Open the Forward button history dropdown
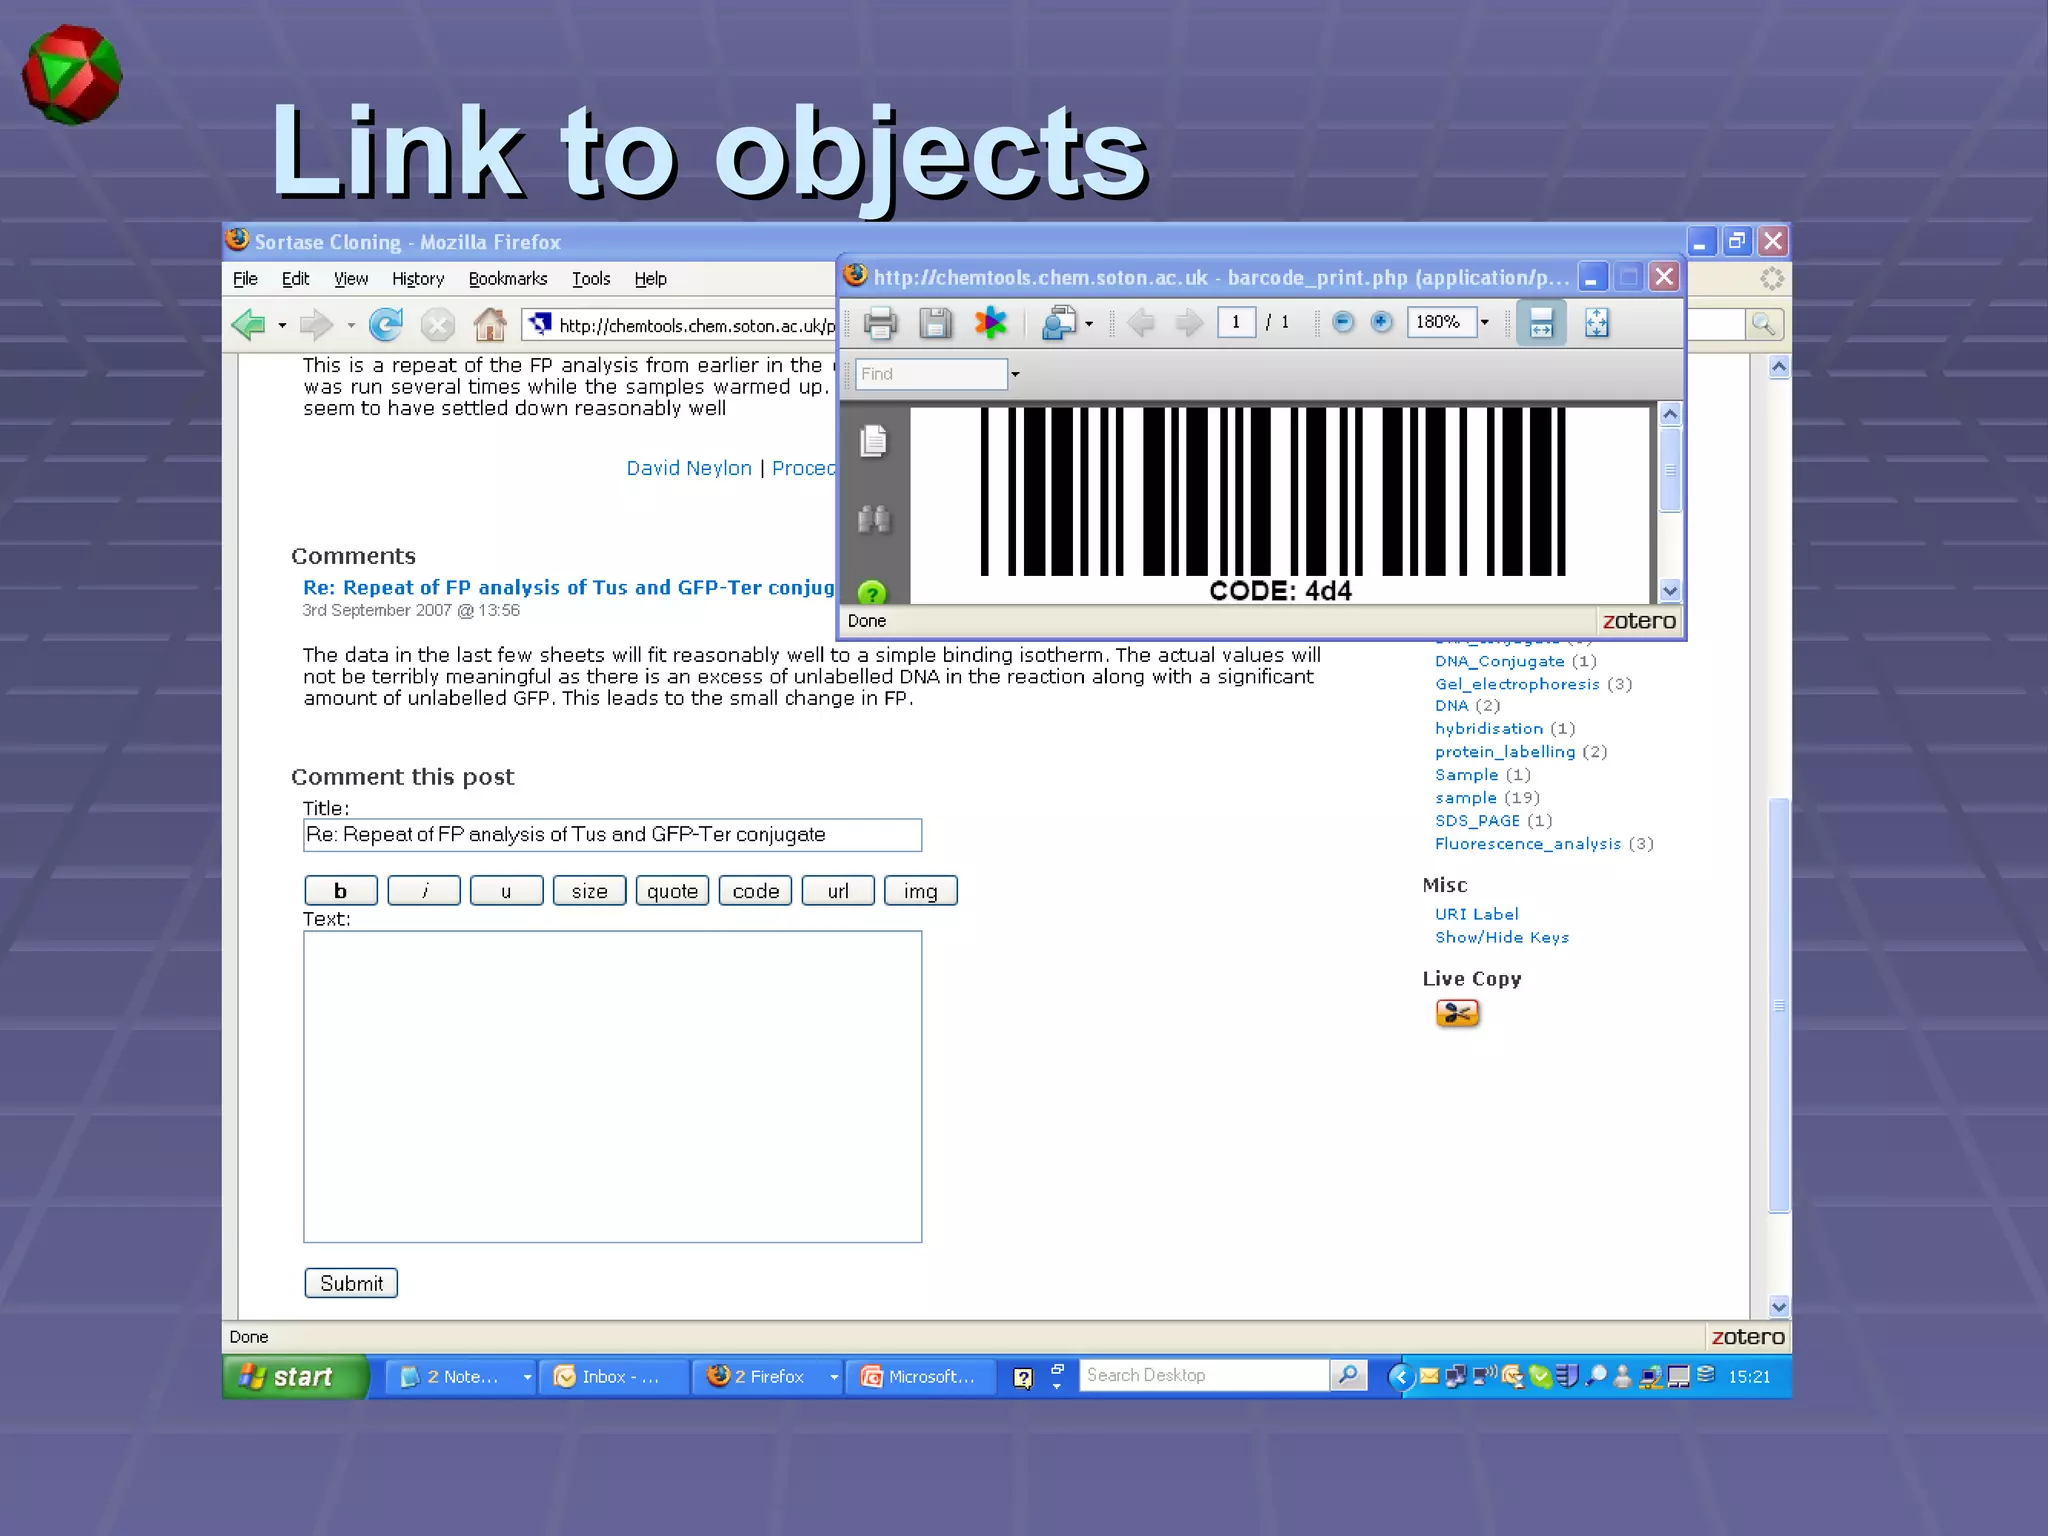This screenshot has height=1536, width=2048. pos(351,325)
